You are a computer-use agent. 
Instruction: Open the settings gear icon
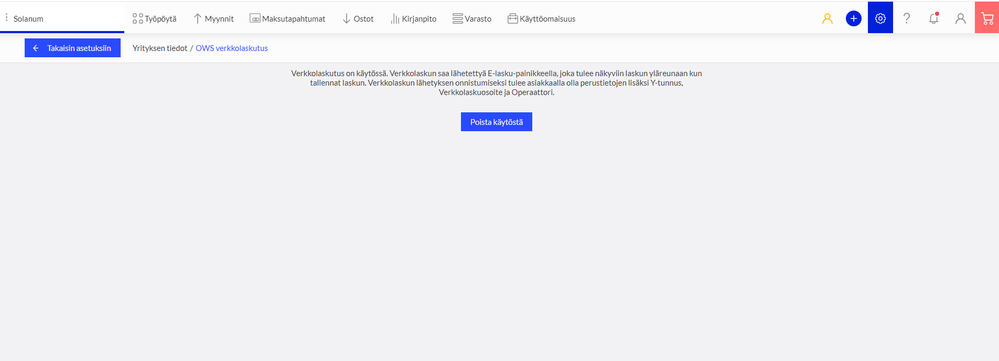coord(880,18)
